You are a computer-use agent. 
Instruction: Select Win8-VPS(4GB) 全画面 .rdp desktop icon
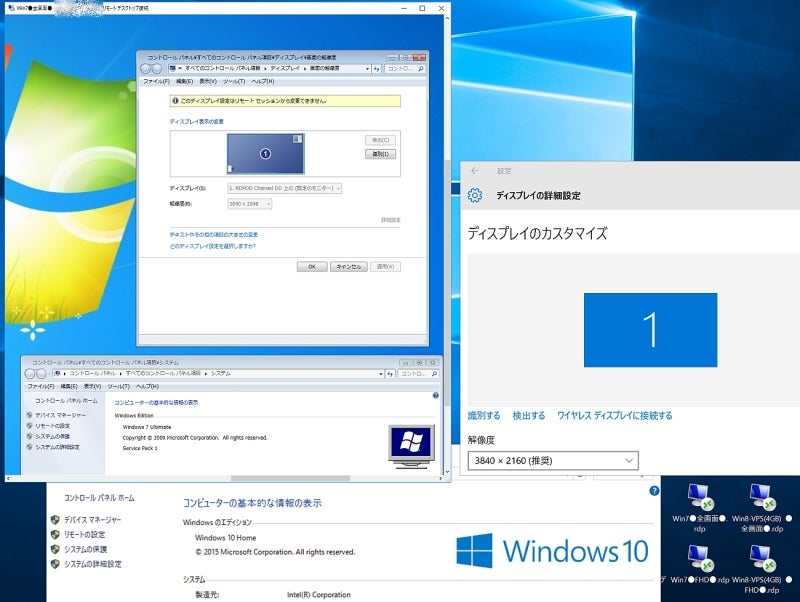pyautogui.click(x=762, y=508)
